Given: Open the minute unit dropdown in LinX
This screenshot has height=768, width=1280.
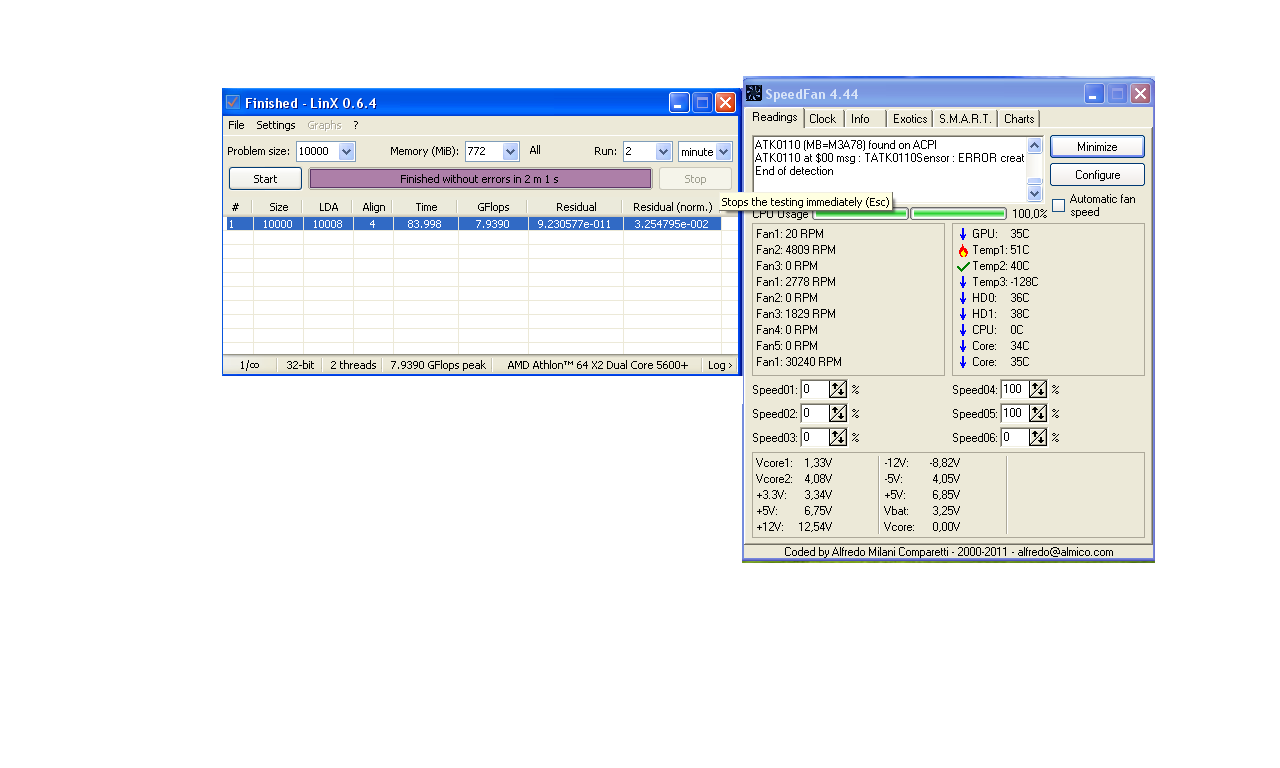Looking at the screenshot, I should click(724, 152).
